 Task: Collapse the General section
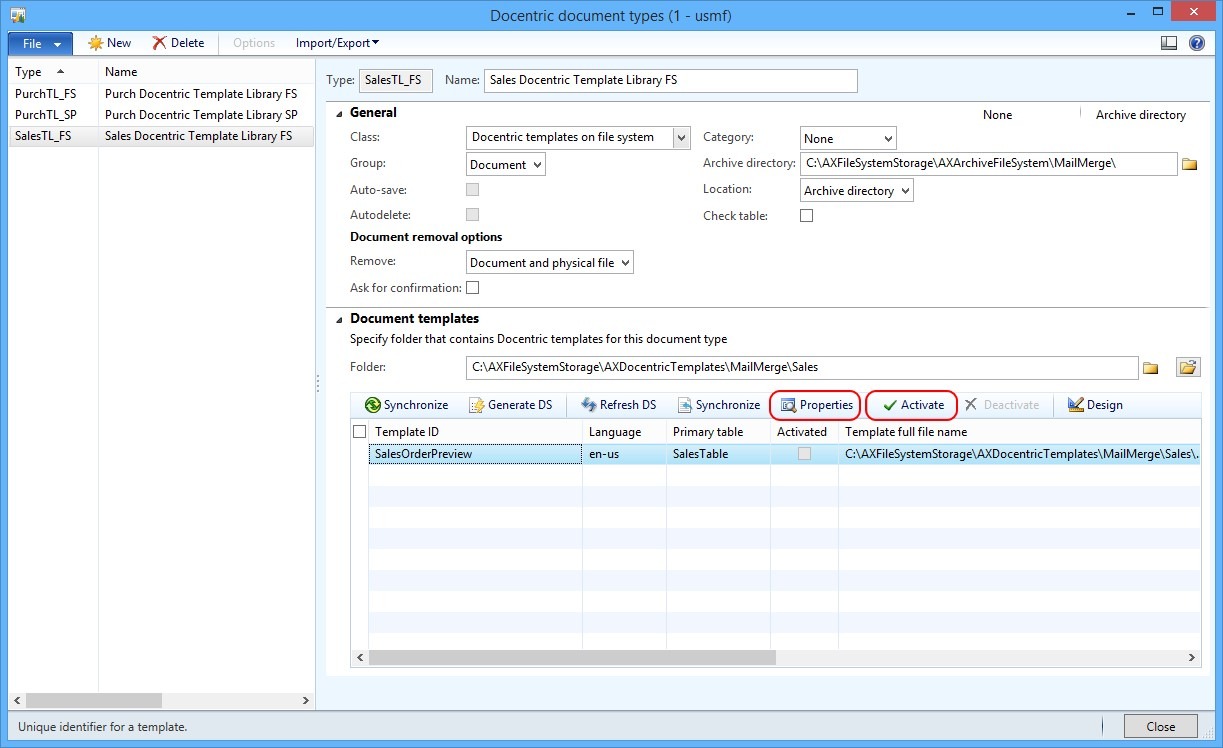(338, 113)
